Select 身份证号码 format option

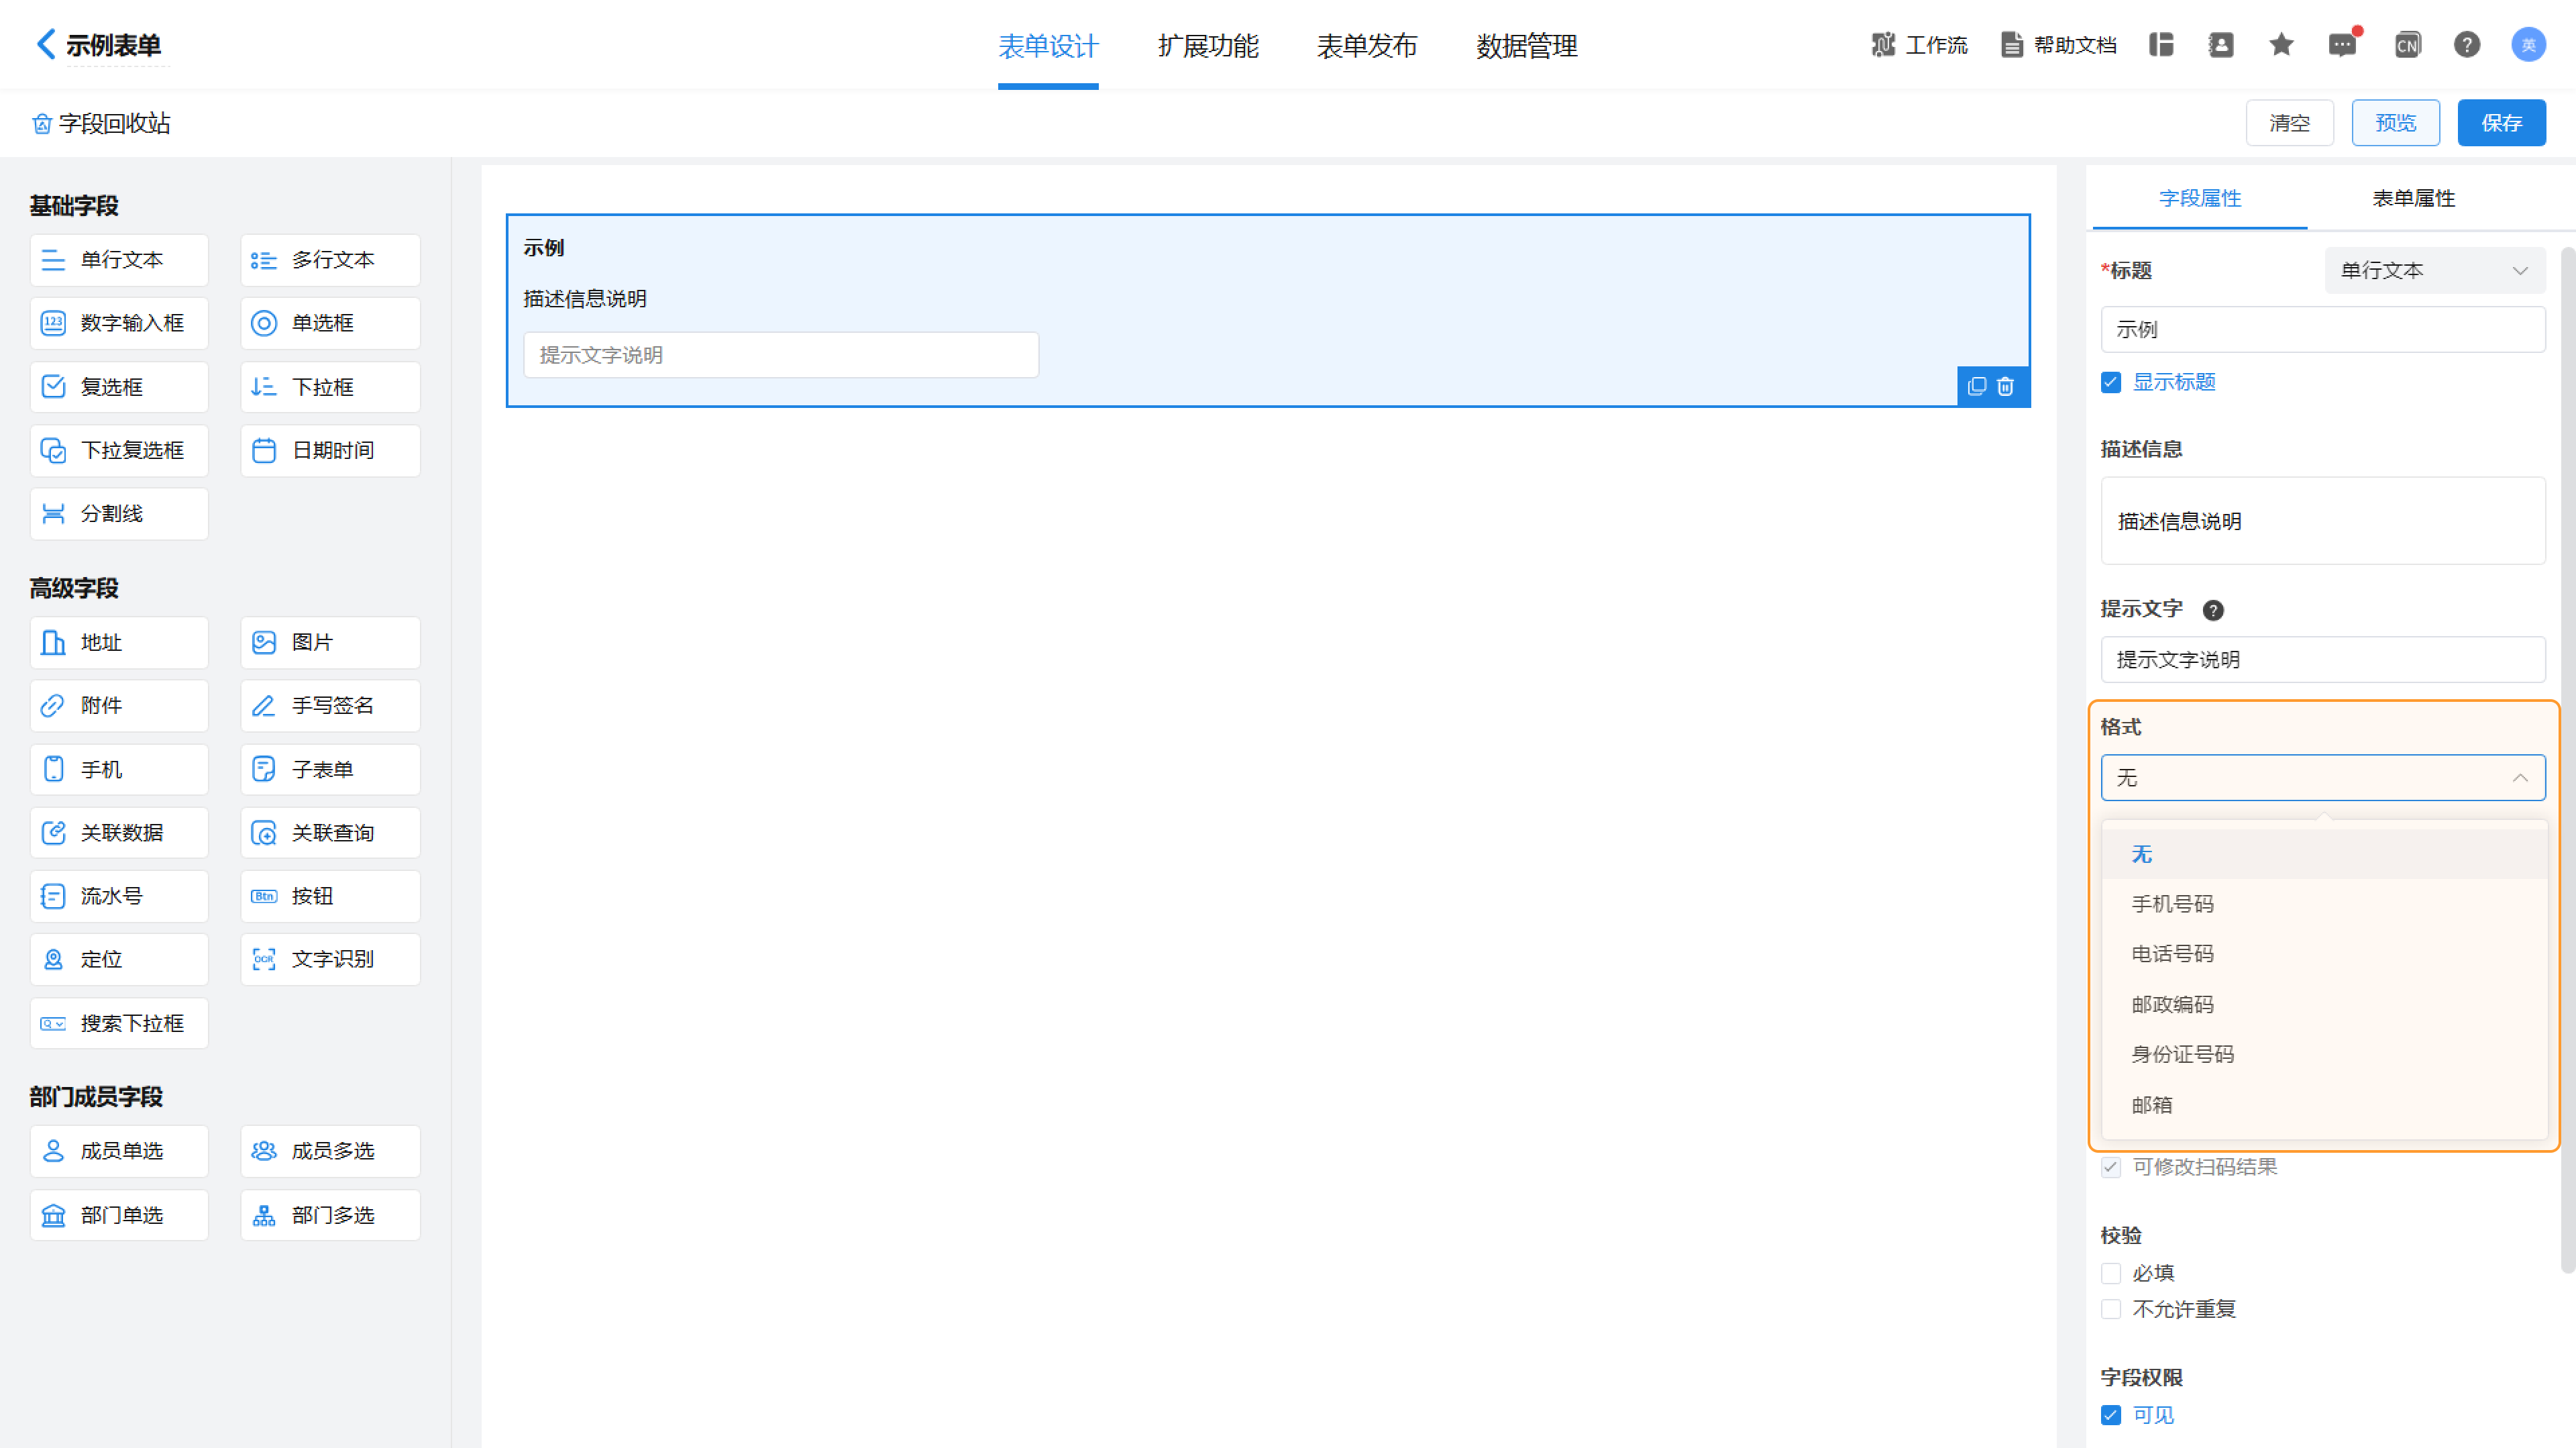tap(2324, 1055)
